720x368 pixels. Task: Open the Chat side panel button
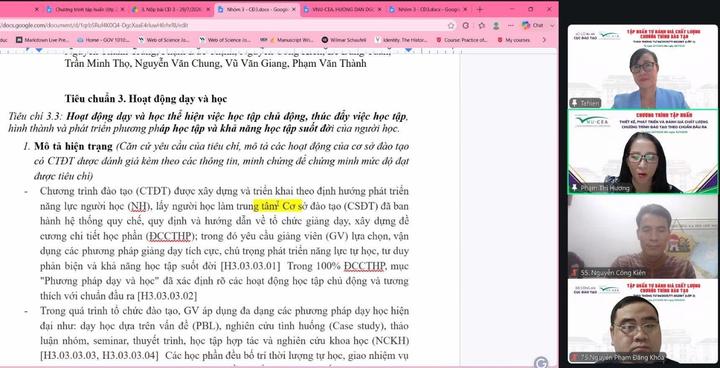532,25
